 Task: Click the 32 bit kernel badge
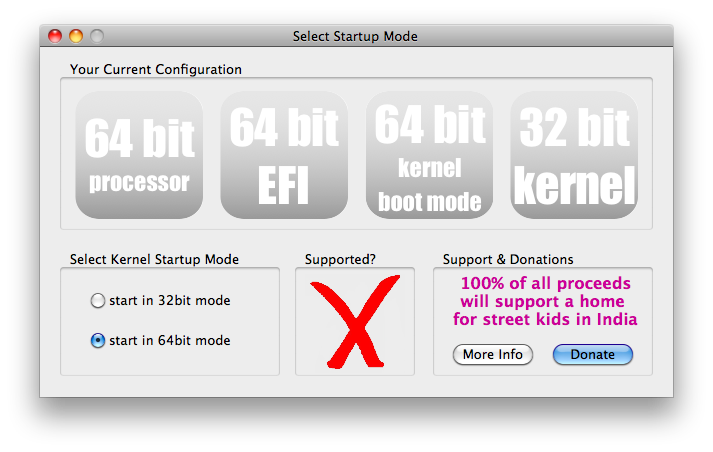(574, 155)
